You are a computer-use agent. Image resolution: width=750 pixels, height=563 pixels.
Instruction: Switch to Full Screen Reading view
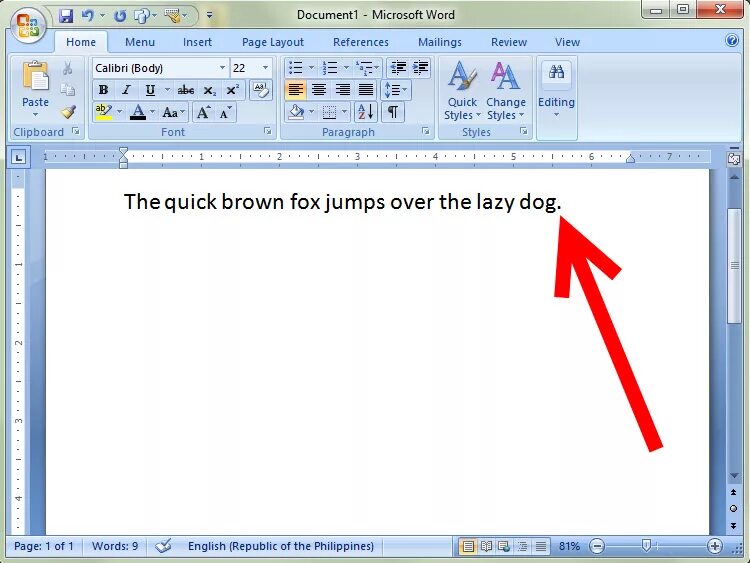[486, 546]
